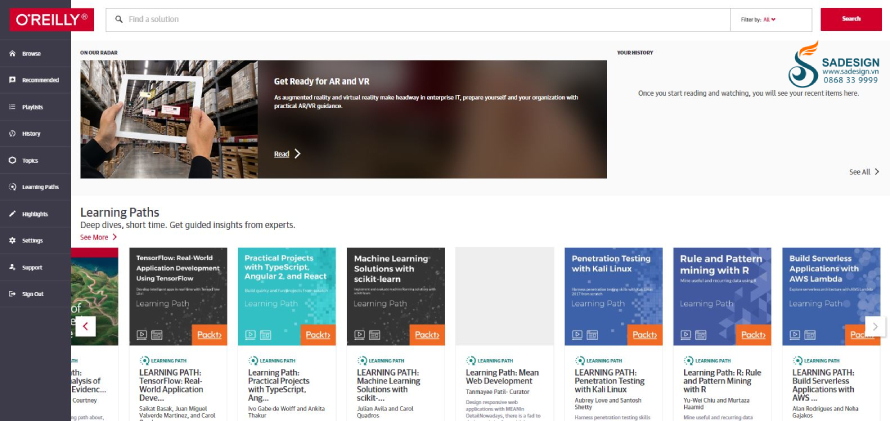
Task: Open Get Ready for AR and VR headline
Action: (322, 82)
